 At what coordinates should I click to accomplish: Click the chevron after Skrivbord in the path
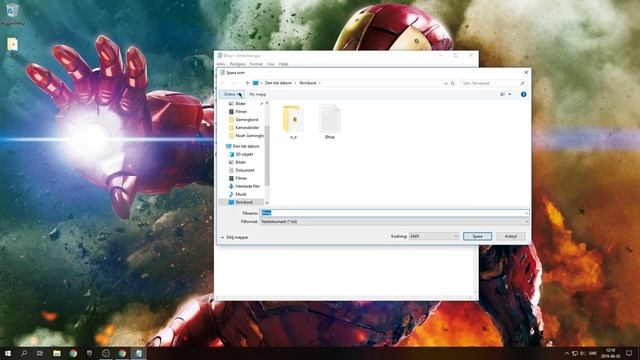coord(320,83)
